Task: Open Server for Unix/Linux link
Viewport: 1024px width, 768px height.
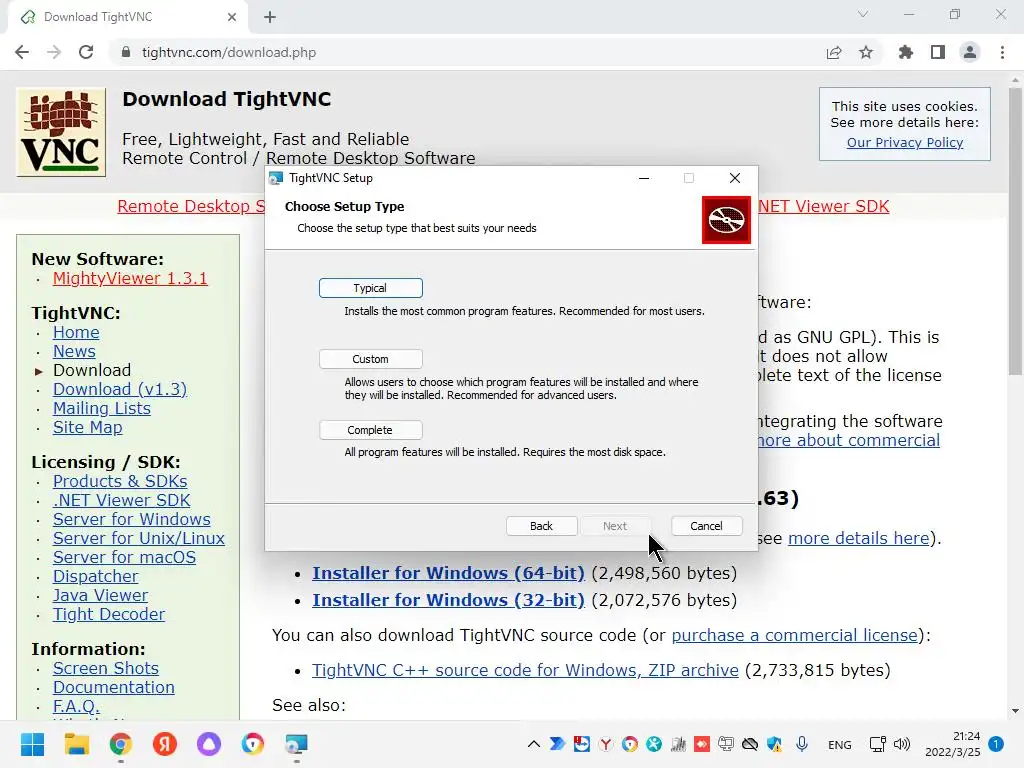Action: [x=138, y=538]
